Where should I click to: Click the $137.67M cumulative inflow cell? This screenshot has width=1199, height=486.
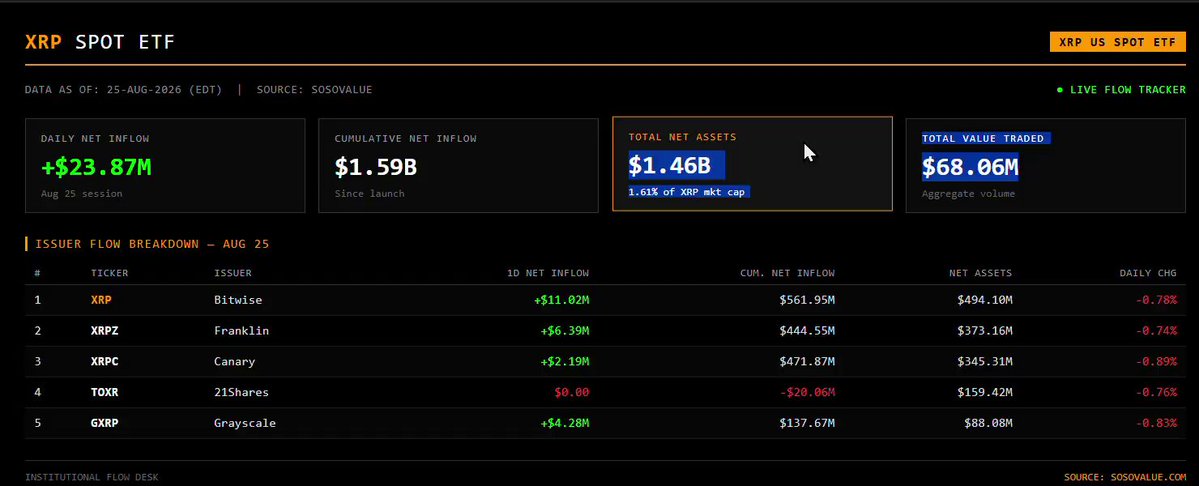tap(807, 423)
